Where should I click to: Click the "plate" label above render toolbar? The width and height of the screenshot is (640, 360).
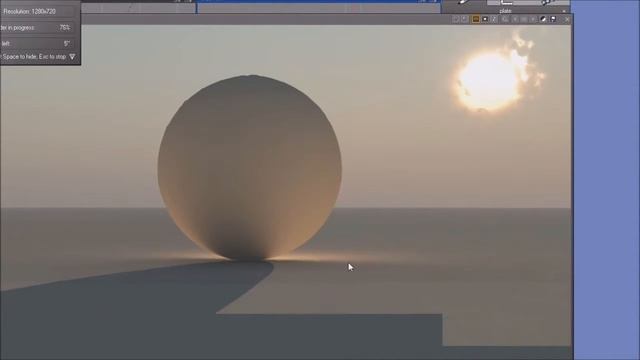pyautogui.click(x=505, y=11)
